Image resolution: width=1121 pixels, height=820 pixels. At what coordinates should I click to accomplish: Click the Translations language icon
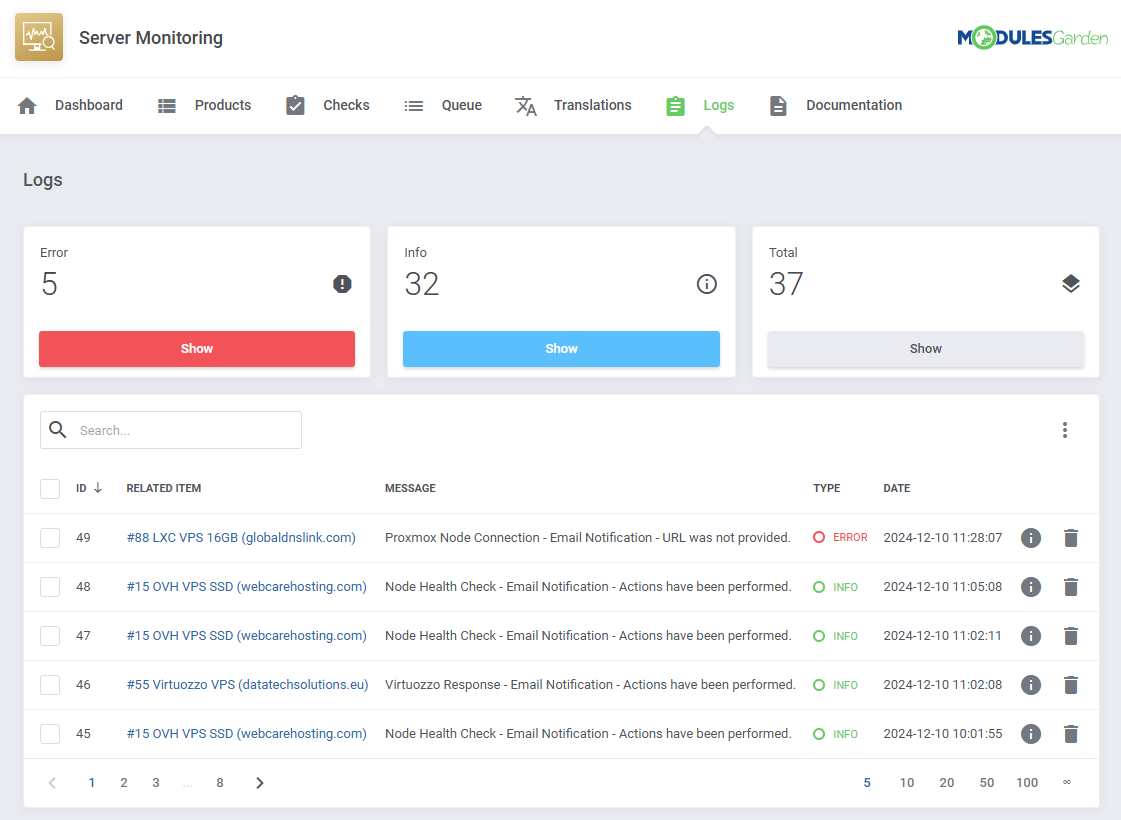(525, 106)
